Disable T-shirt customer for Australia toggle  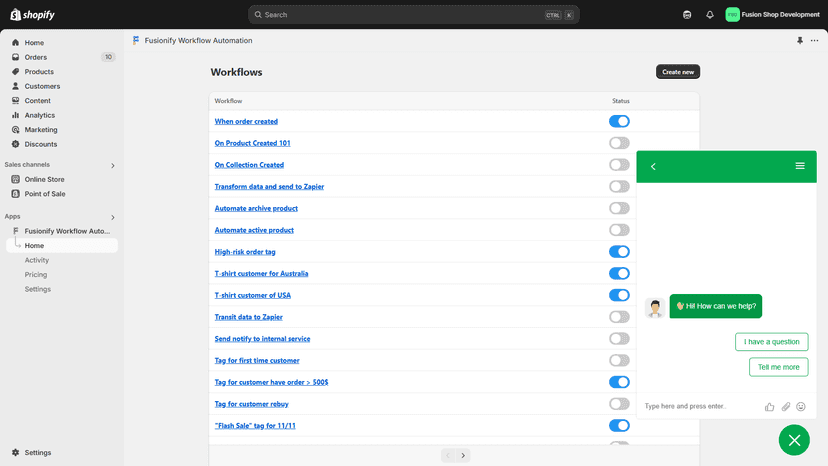tap(619, 273)
